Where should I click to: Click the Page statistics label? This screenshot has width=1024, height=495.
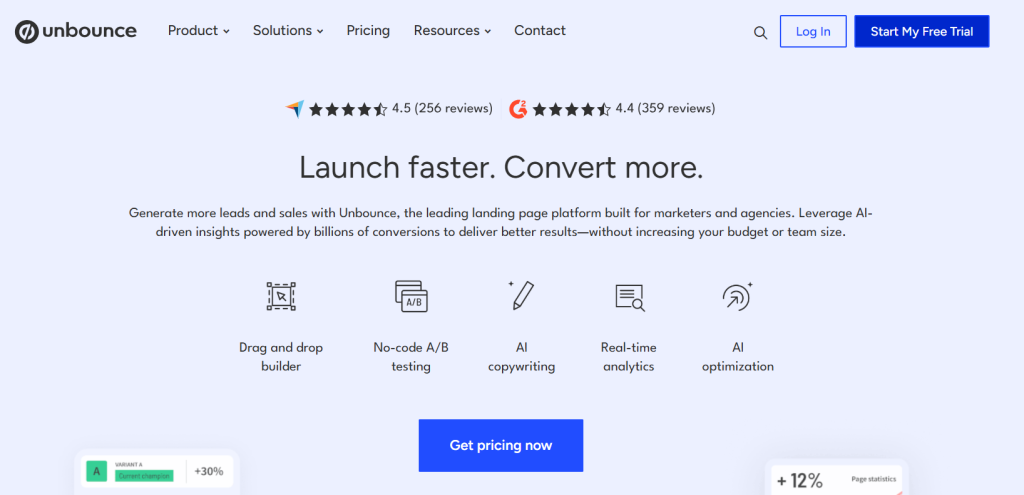click(x=874, y=479)
